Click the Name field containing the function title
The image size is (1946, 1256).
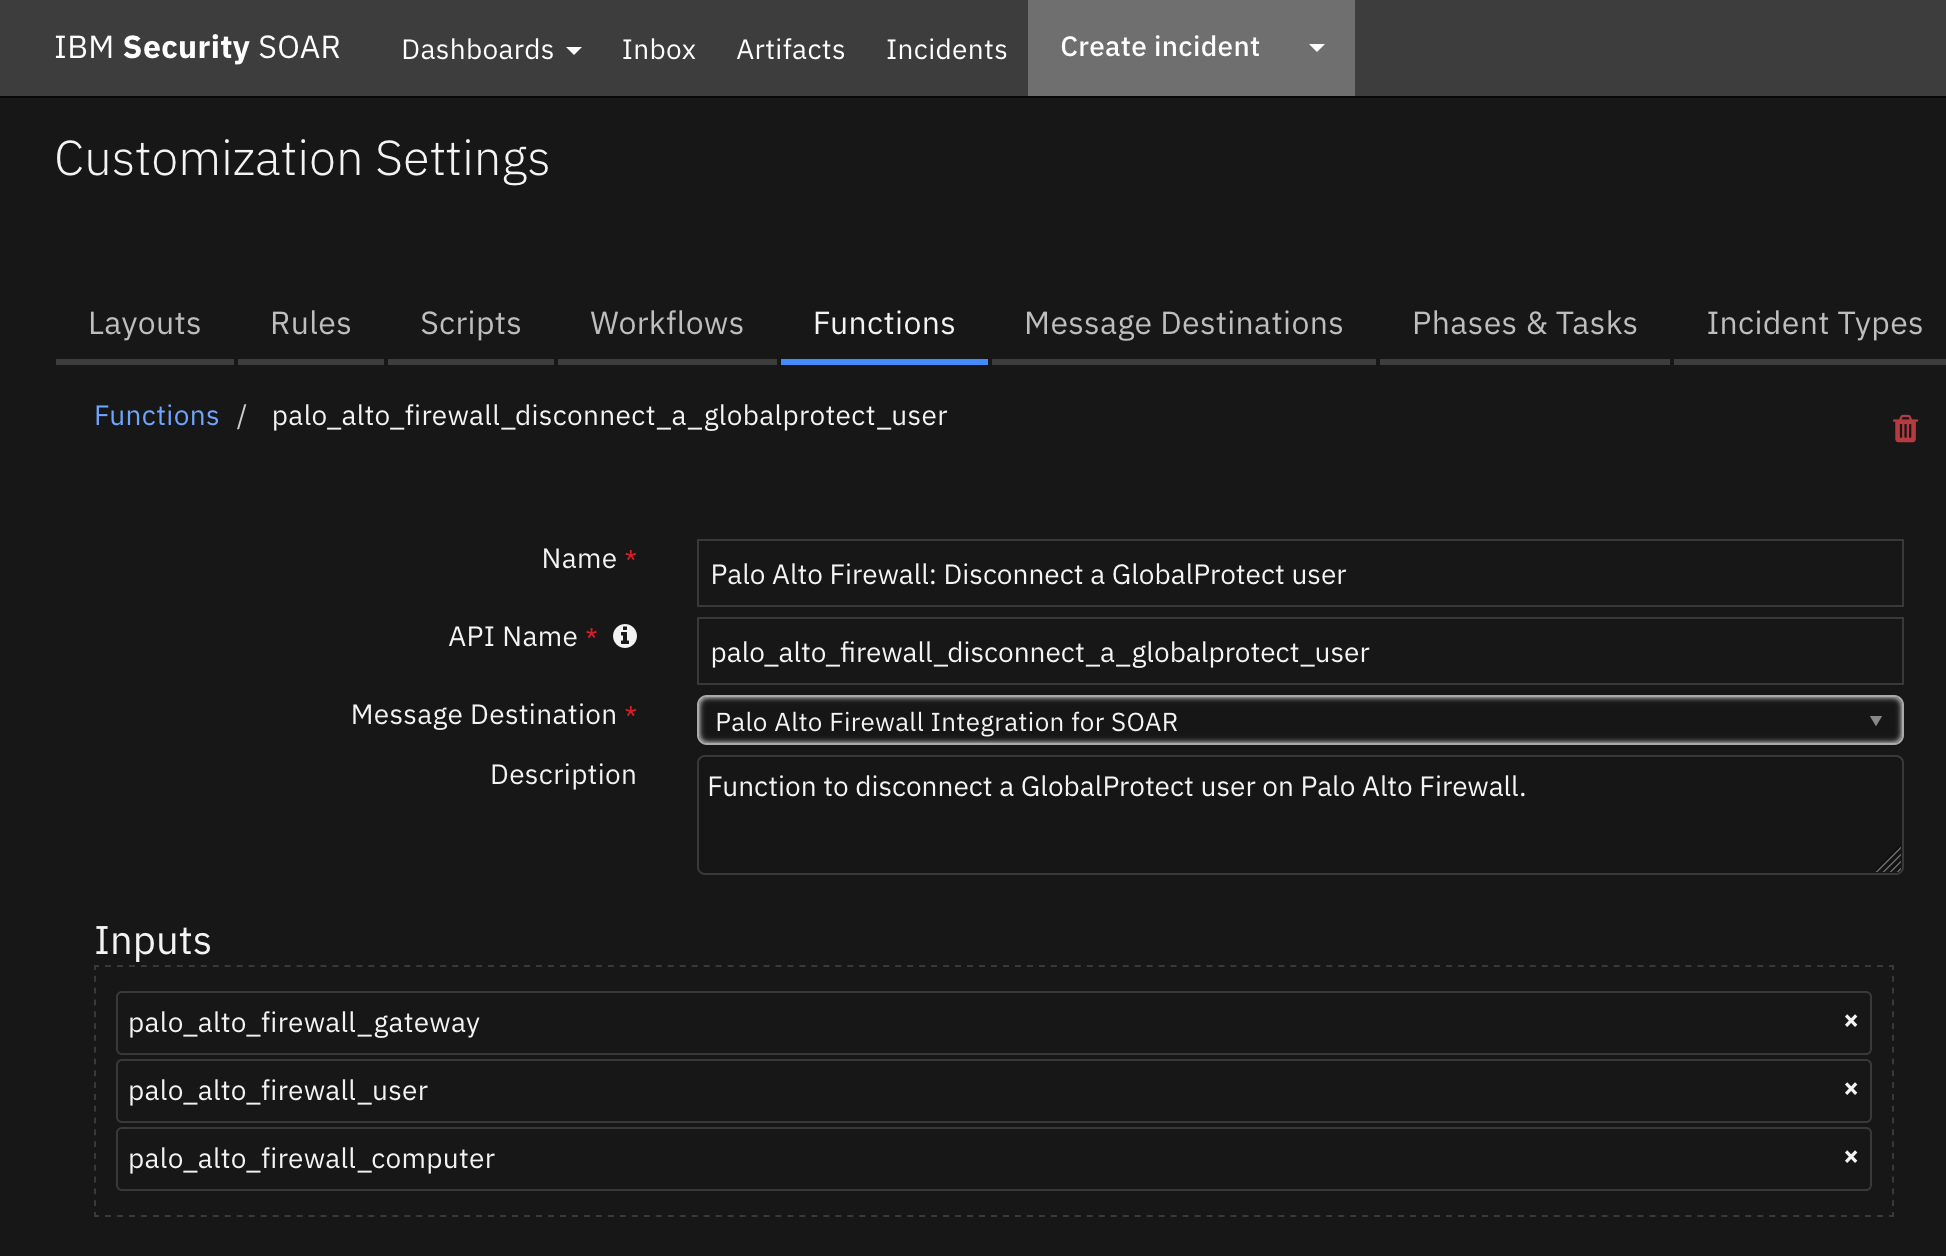[x=1297, y=573]
